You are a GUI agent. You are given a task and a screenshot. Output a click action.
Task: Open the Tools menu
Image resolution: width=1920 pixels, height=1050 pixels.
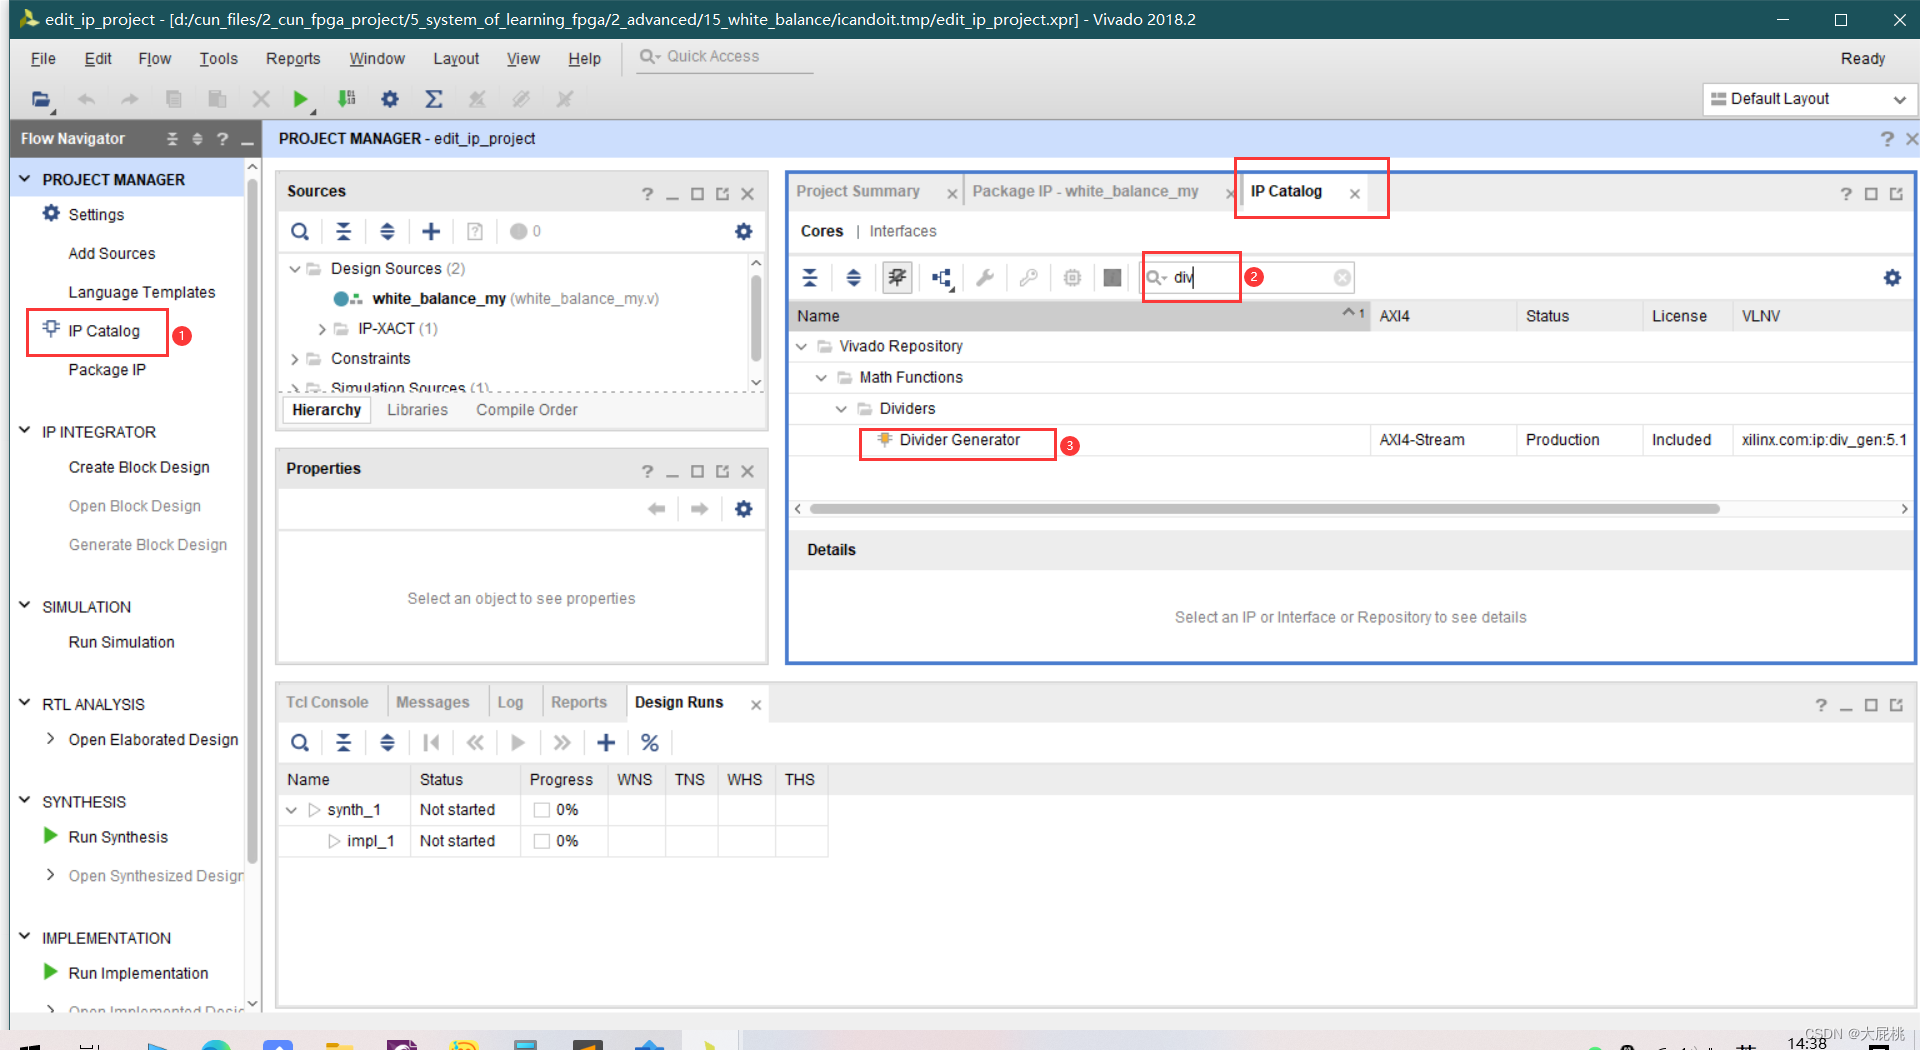(218, 59)
